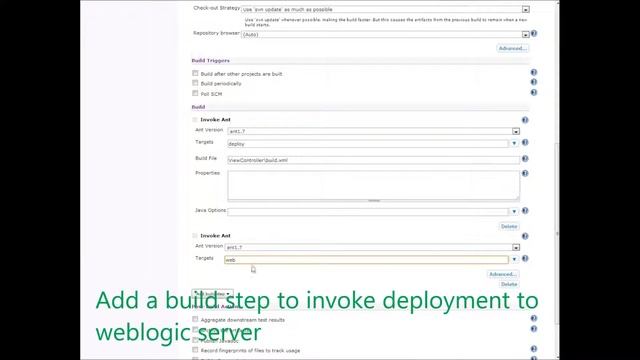640x360 pixels.
Task: Click the Java Options input field
Action: click(x=368, y=211)
